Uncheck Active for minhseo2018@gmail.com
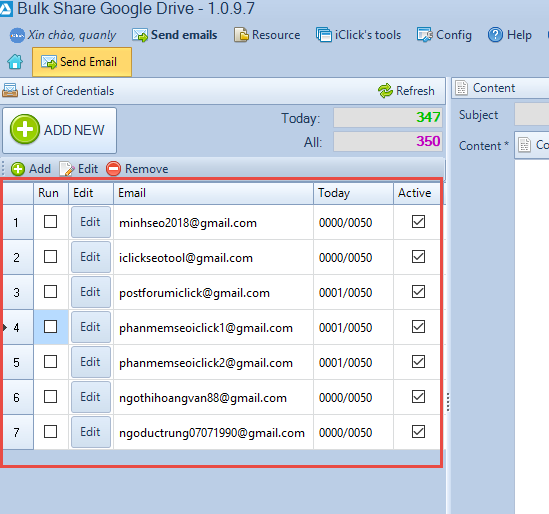Viewport: 549px width, 514px height. (x=418, y=222)
